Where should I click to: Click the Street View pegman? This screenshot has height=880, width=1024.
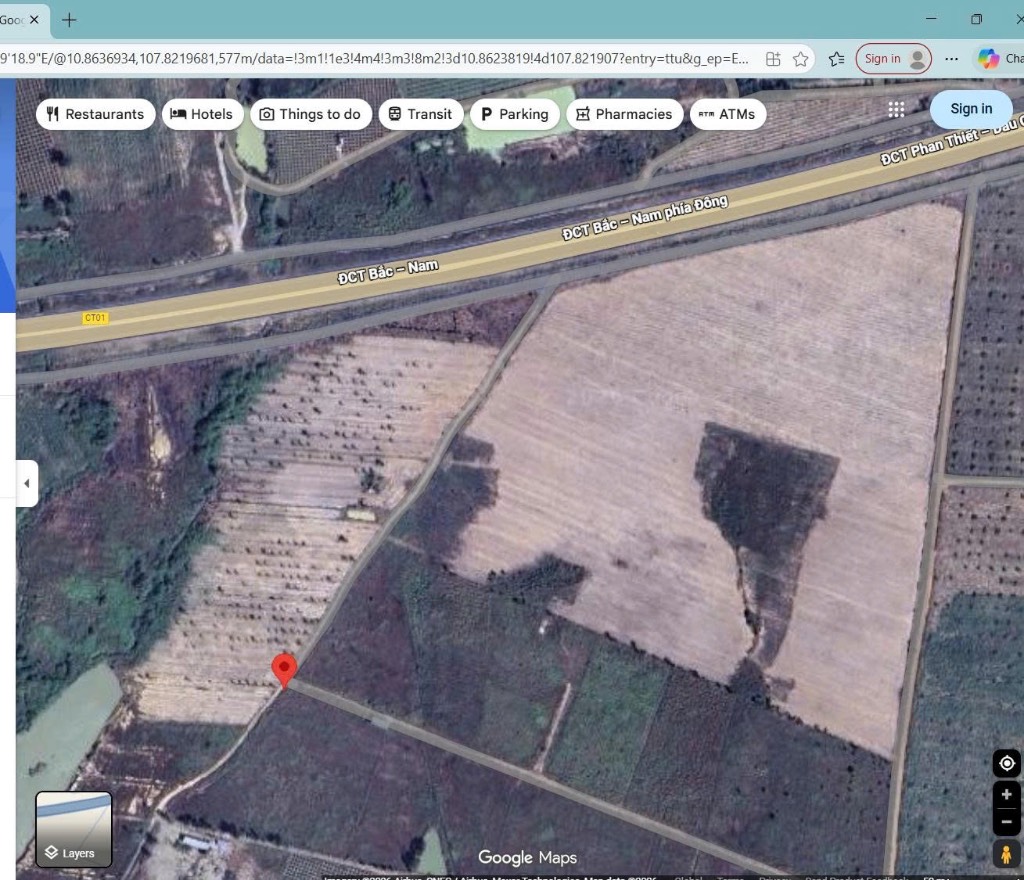(1006, 854)
